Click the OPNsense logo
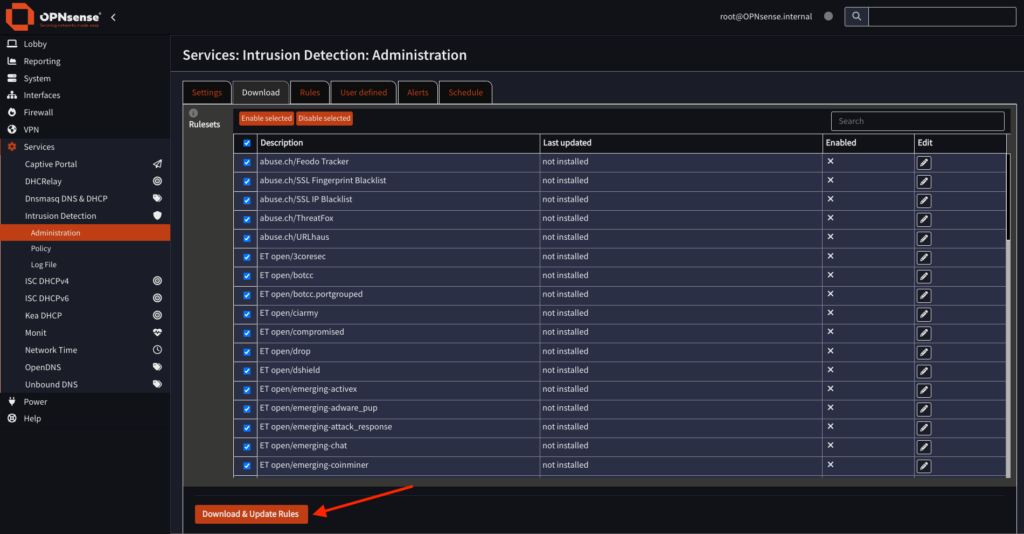The image size is (1024, 534). point(54,17)
